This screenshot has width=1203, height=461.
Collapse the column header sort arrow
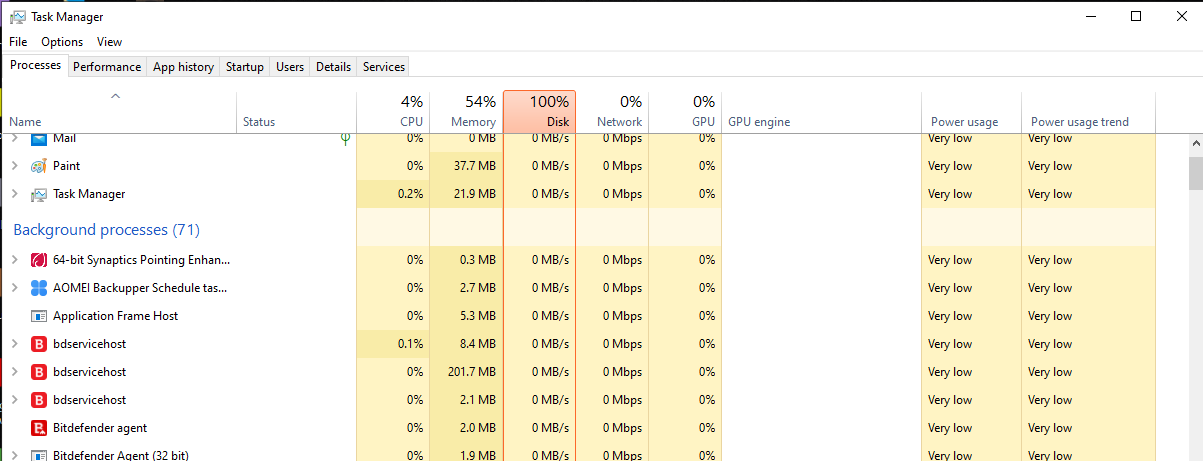tap(115, 96)
